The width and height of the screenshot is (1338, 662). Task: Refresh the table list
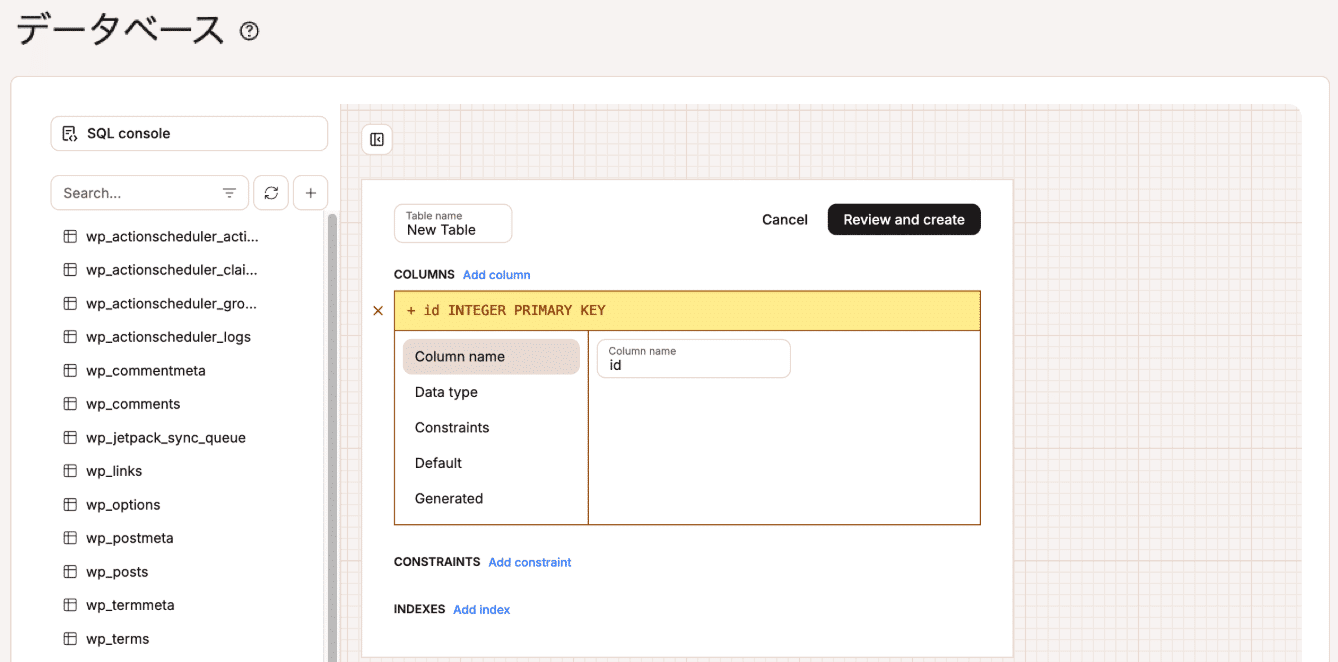(x=271, y=193)
